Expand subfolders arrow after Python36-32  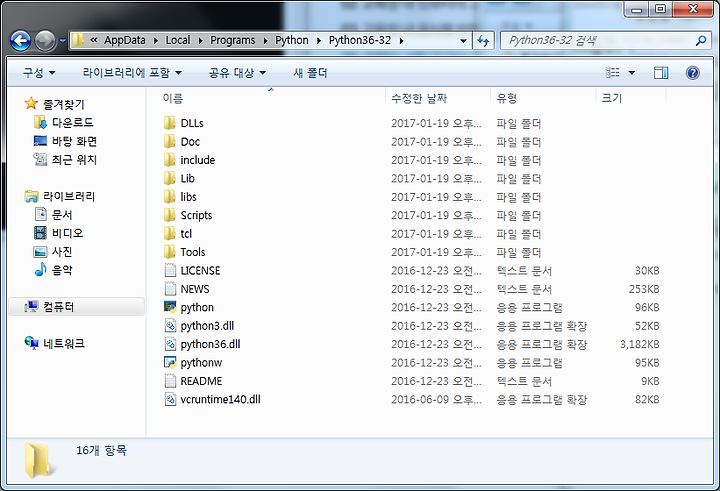click(401, 40)
